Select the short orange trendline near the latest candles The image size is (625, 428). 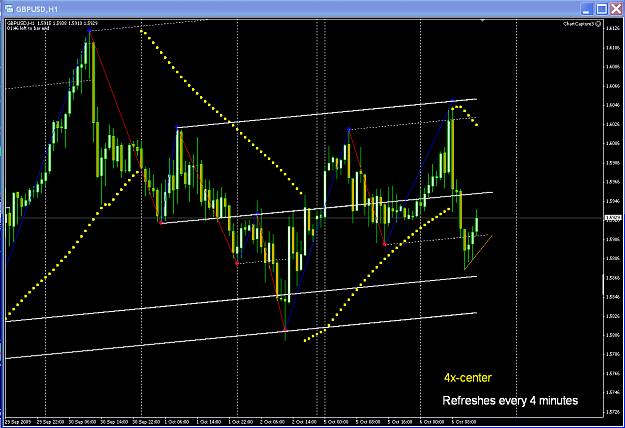coord(478,253)
